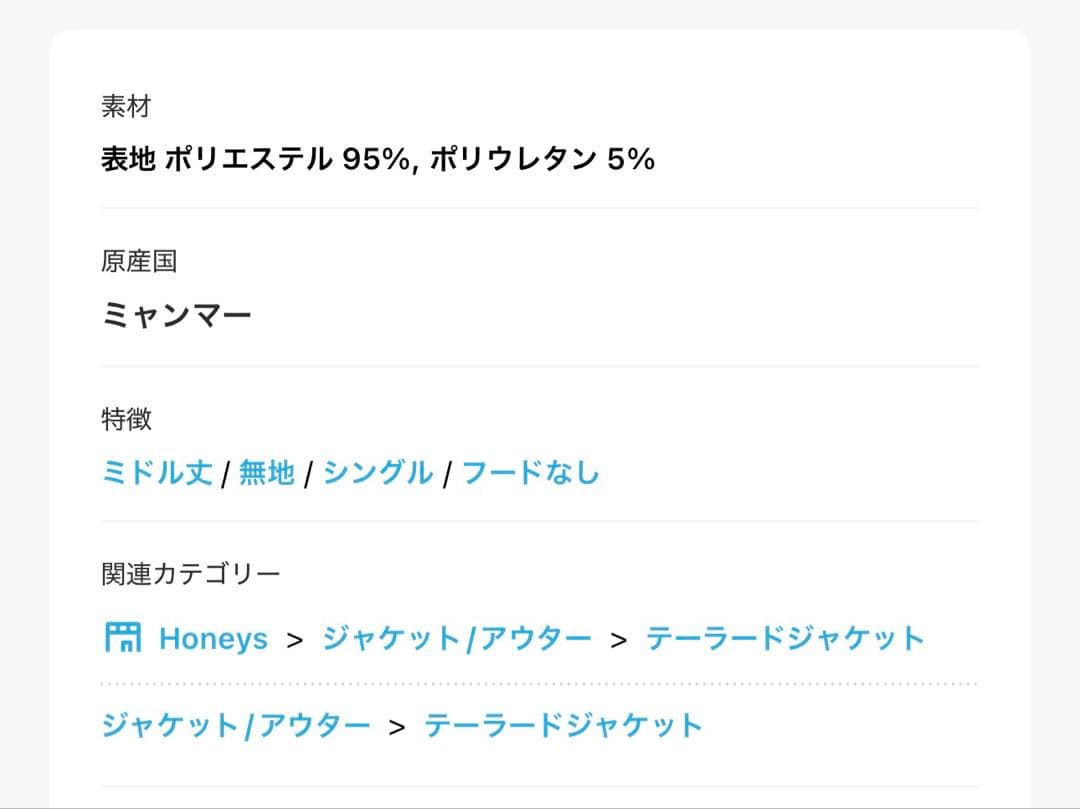This screenshot has height=809, width=1080.
Task: Open テーラードジャケット link in the Honeys breadcrumb
Action: 785,639
